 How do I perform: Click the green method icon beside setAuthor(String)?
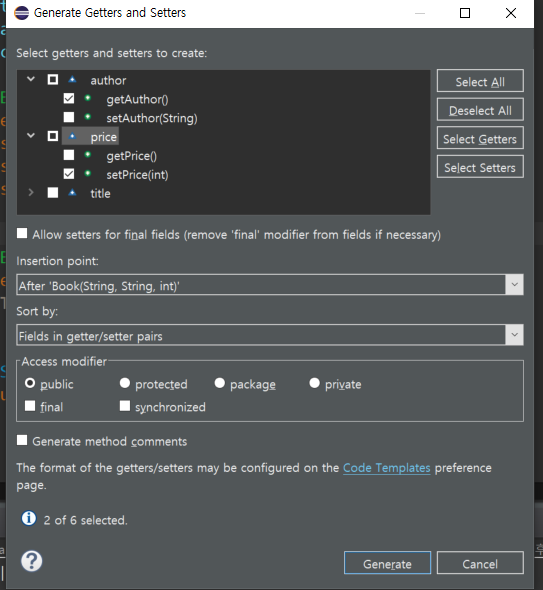point(88,117)
